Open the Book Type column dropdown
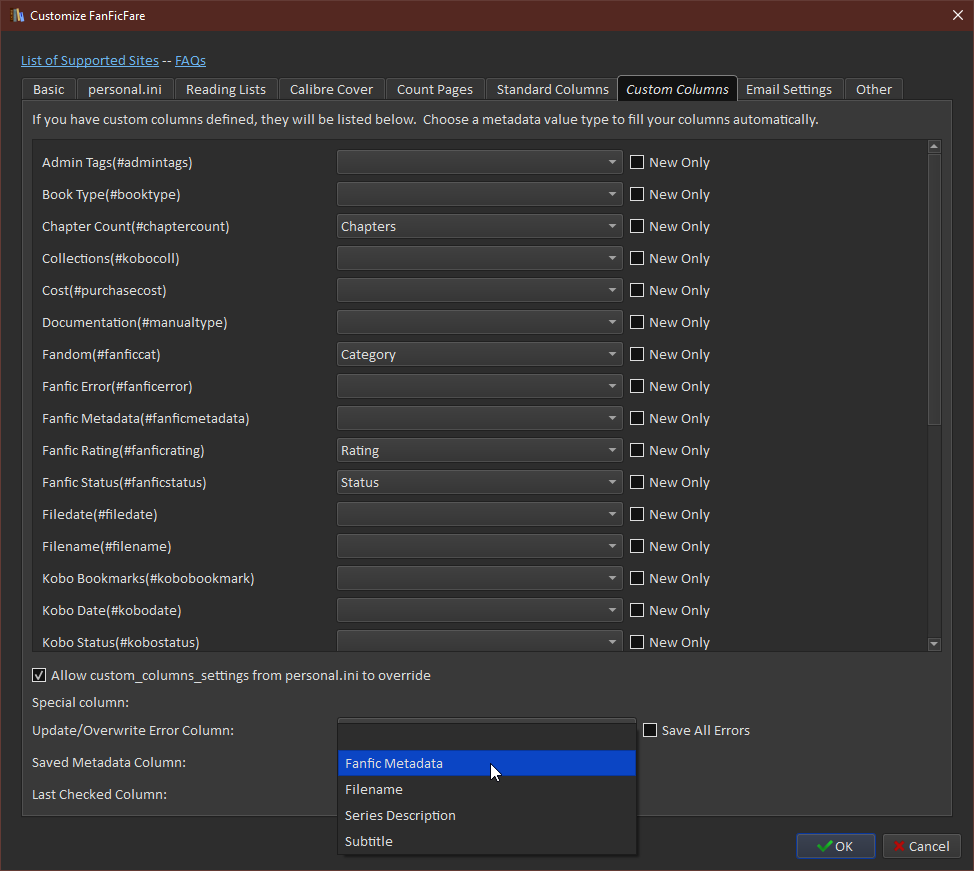The width and height of the screenshot is (974, 871). coord(479,195)
